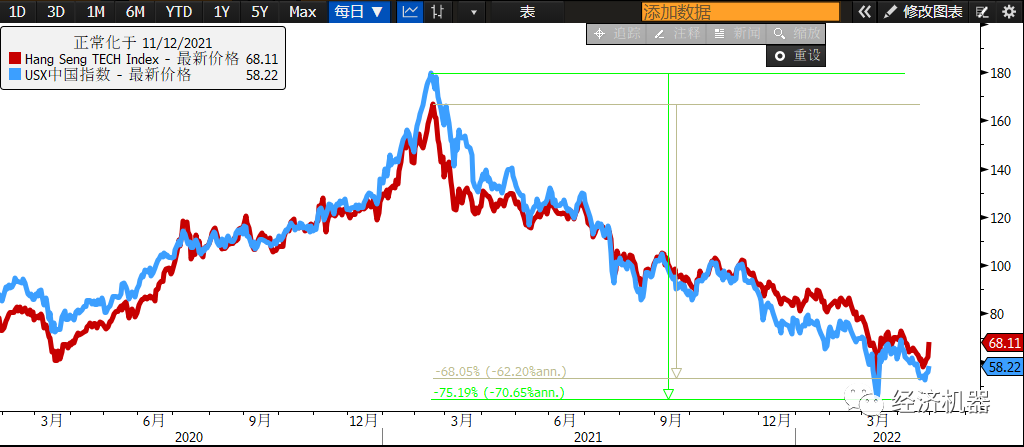This screenshot has width=1024, height=447.
Task: Open chart settings gear icon
Action: [1008, 12]
